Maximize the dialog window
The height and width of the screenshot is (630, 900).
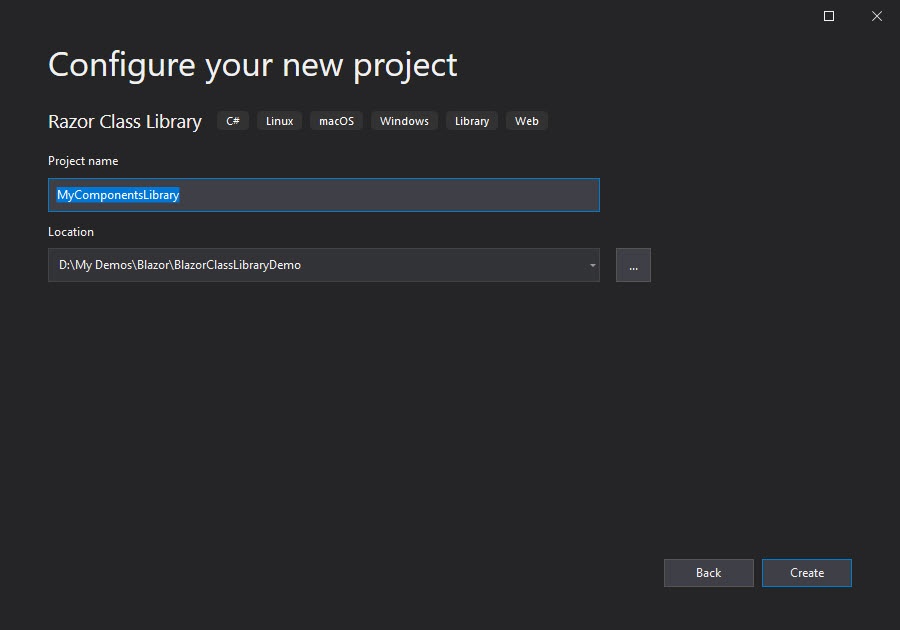pos(829,16)
